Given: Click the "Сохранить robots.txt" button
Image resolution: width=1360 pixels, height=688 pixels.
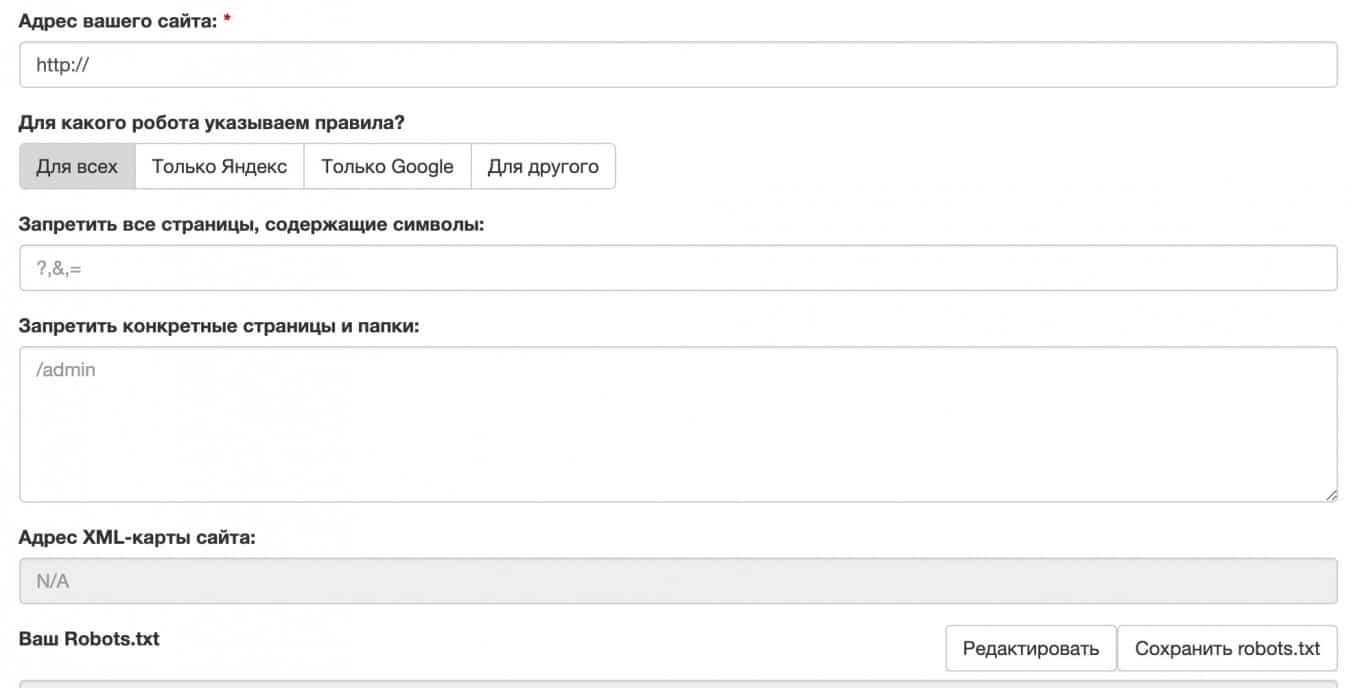Looking at the screenshot, I should (1227, 649).
